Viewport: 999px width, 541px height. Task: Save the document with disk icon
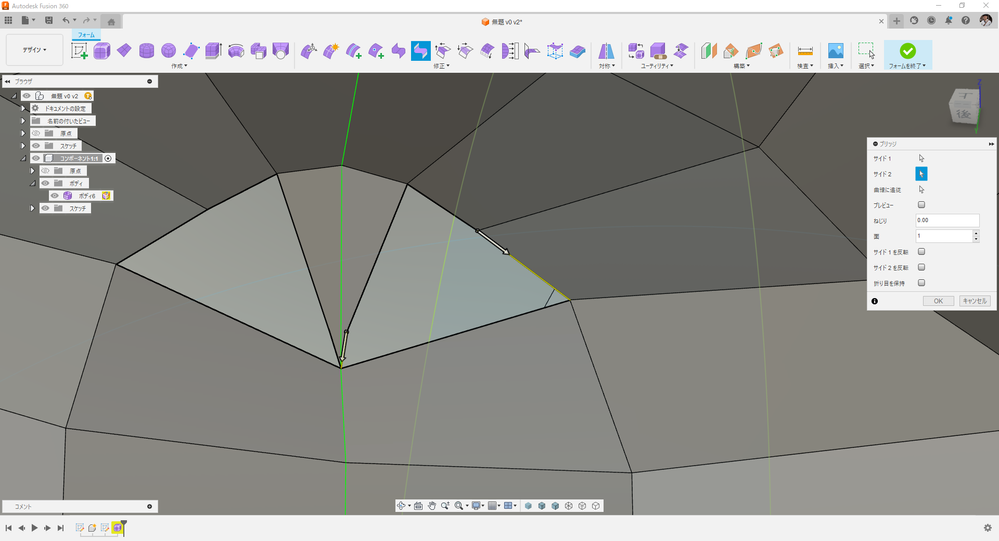pyautogui.click(x=49, y=20)
